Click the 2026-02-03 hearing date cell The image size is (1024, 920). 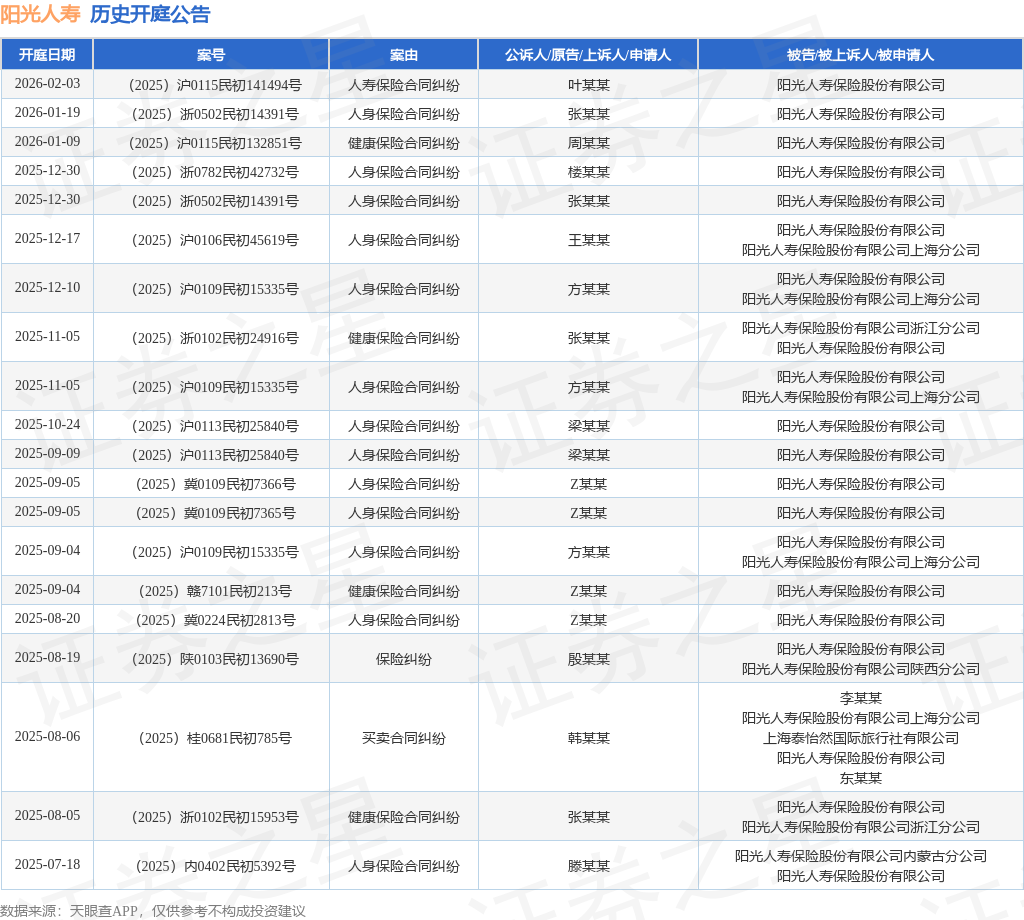(x=47, y=84)
